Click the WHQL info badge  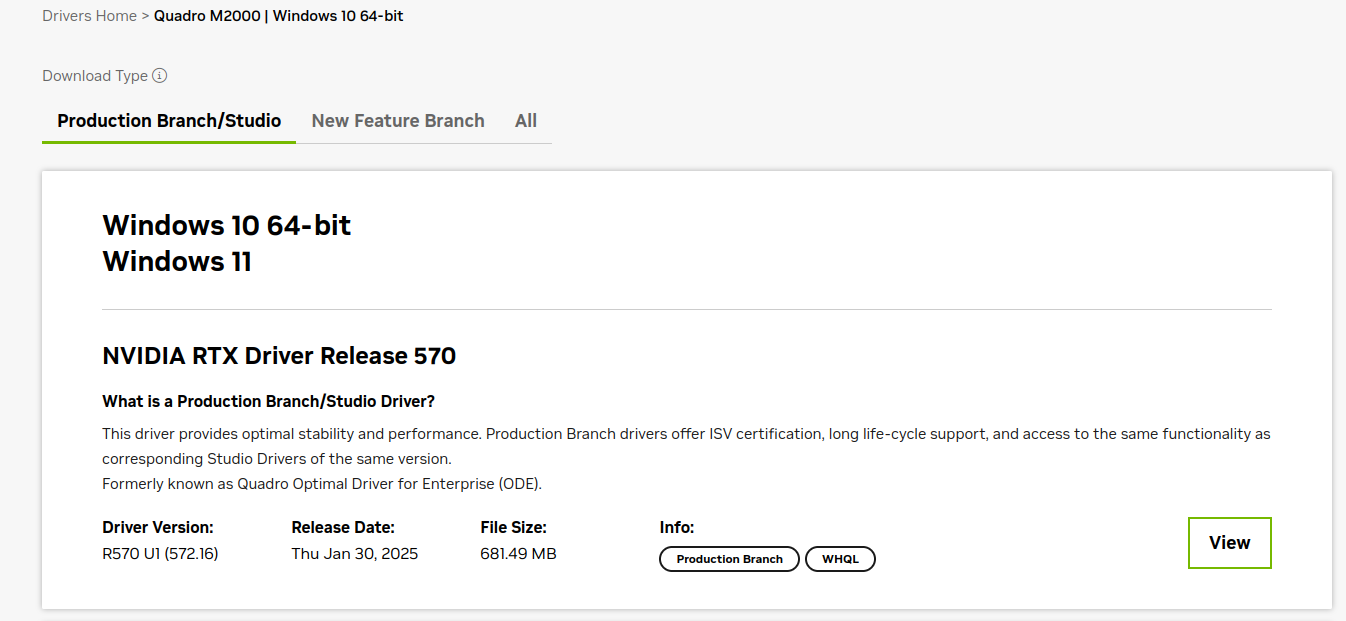click(840, 559)
